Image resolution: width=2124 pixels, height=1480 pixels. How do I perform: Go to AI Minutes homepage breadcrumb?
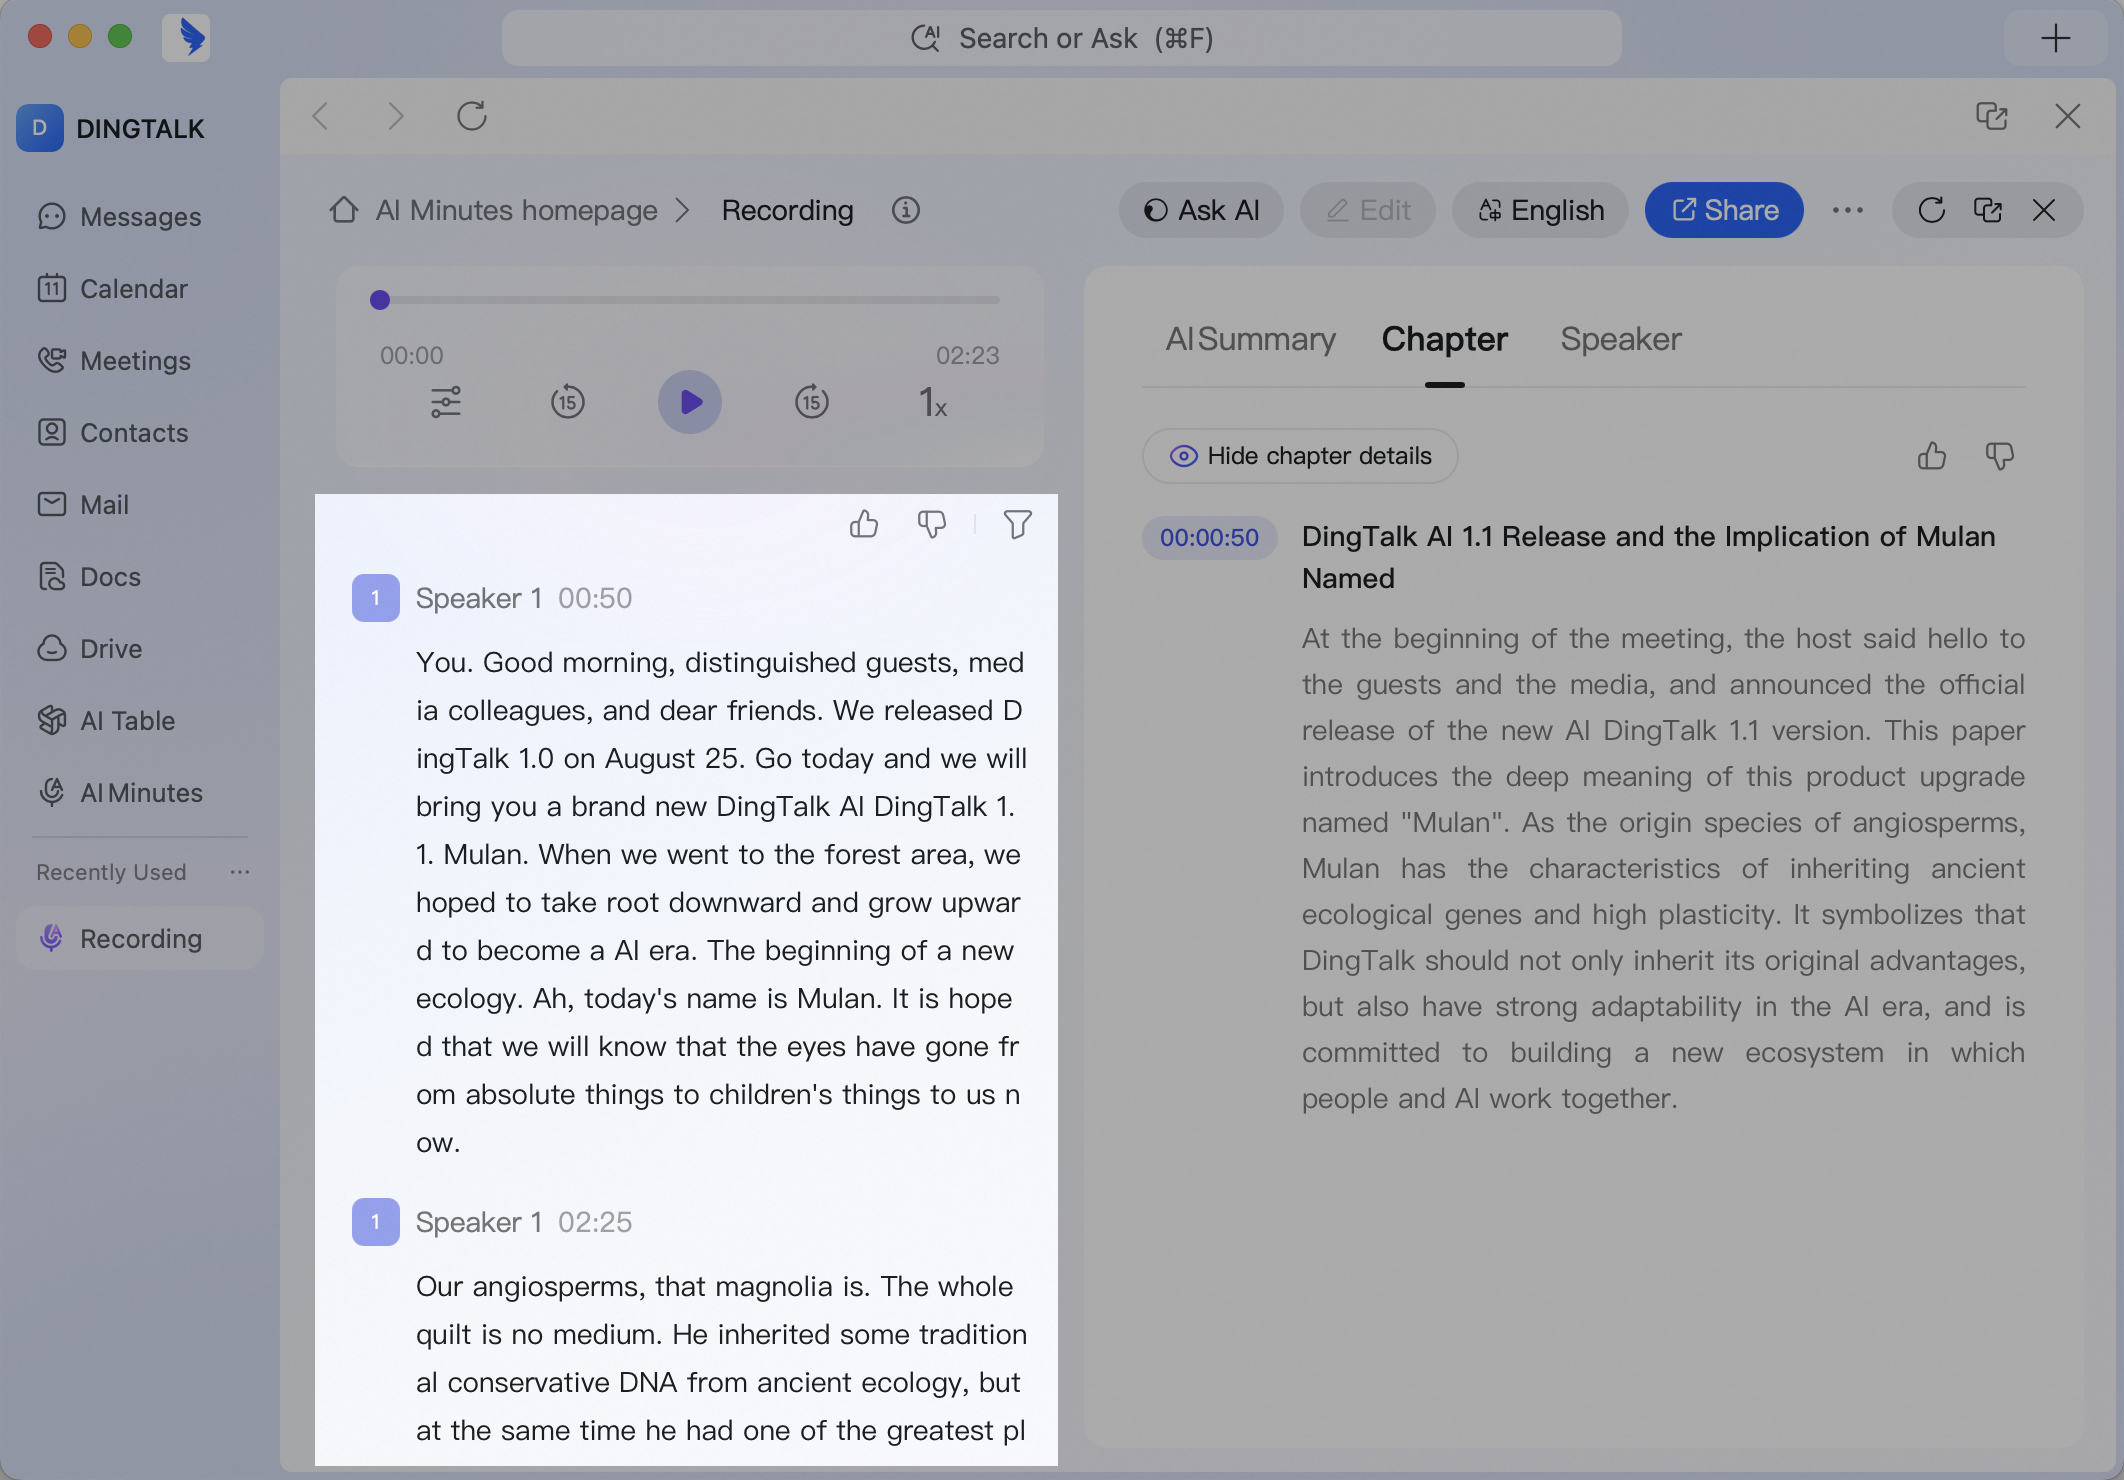click(516, 211)
